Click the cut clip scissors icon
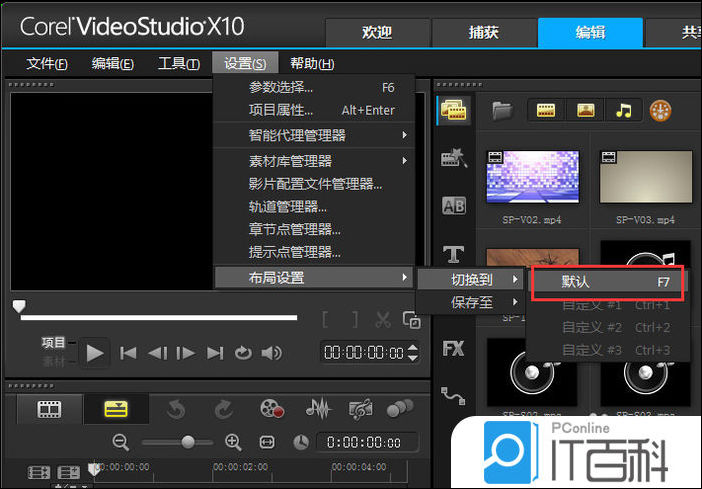Viewport: 702px width, 489px height. pos(383,320)
